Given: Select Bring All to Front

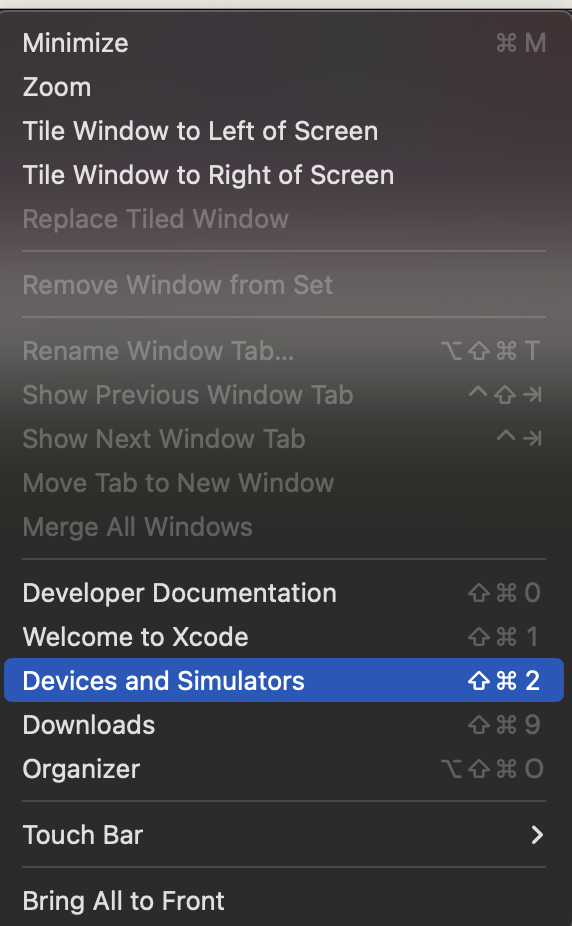Looking at the screenshot, I should coord(284,901).
